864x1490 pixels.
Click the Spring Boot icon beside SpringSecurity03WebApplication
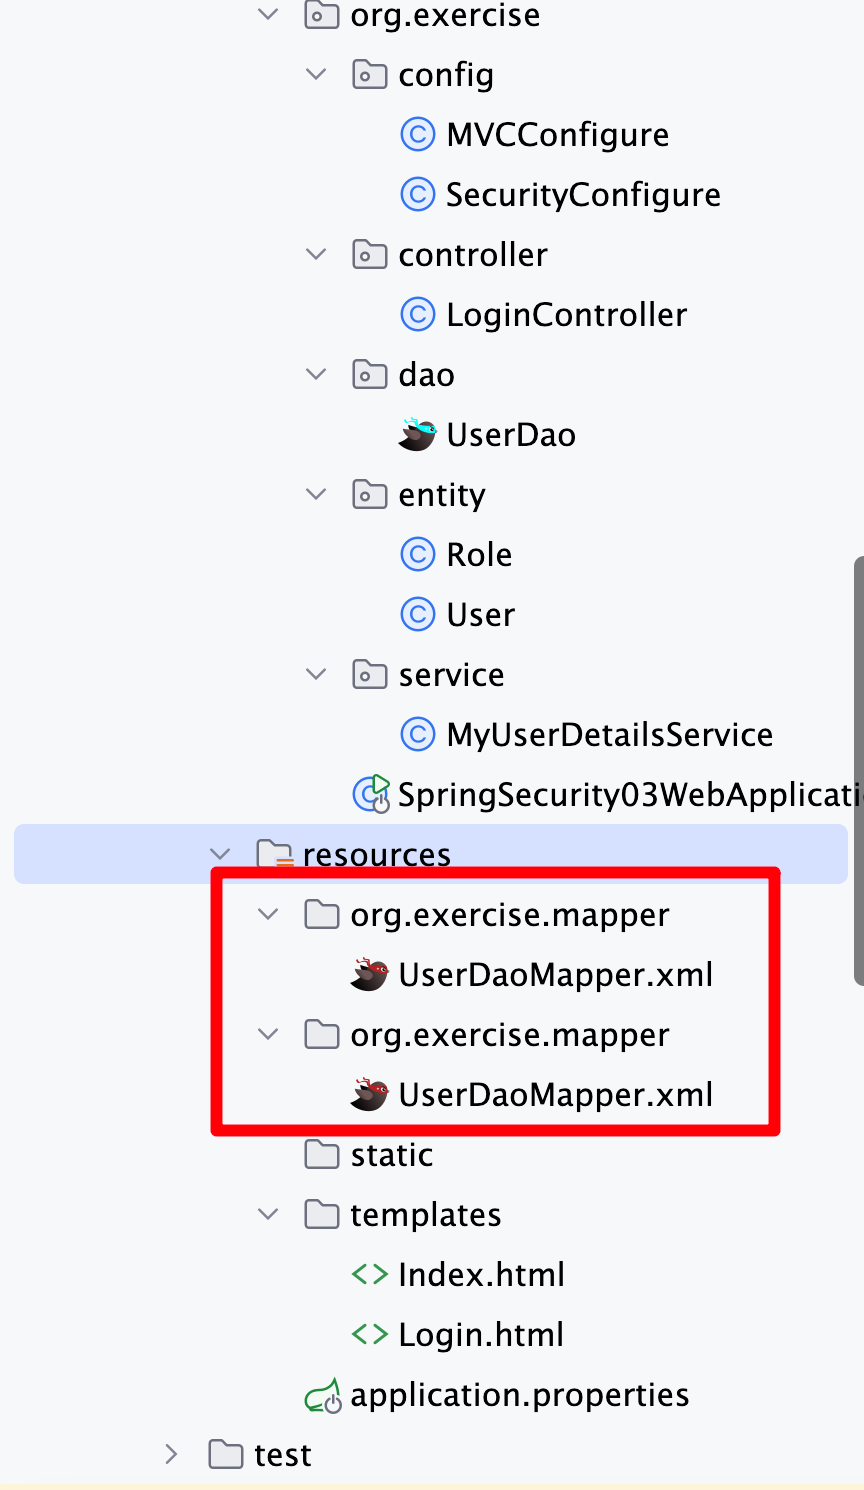click(x=369, y=794)
